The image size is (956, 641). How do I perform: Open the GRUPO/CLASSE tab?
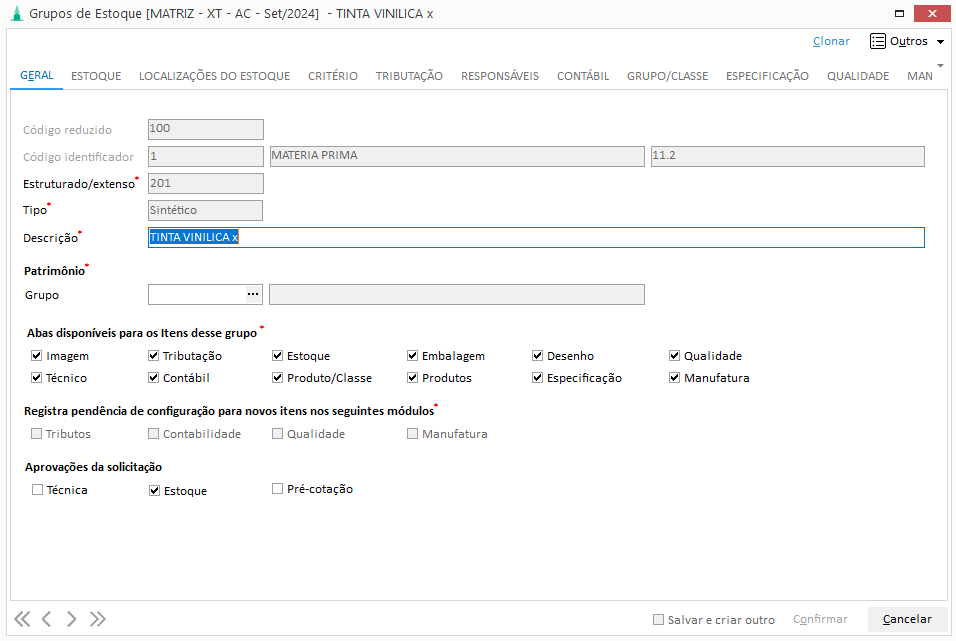(x=667, y=76)
